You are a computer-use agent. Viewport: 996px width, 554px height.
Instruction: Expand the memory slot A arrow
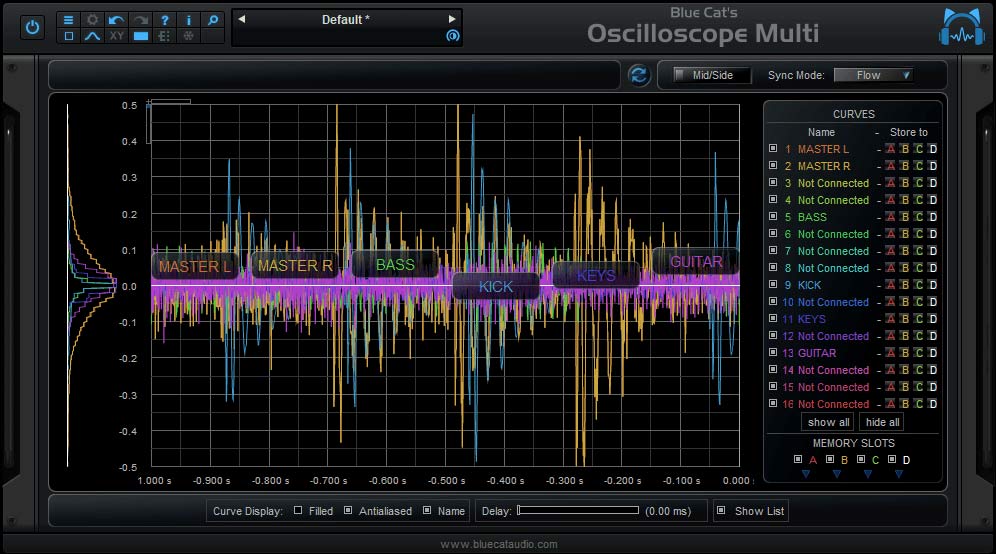click(805, 475)
